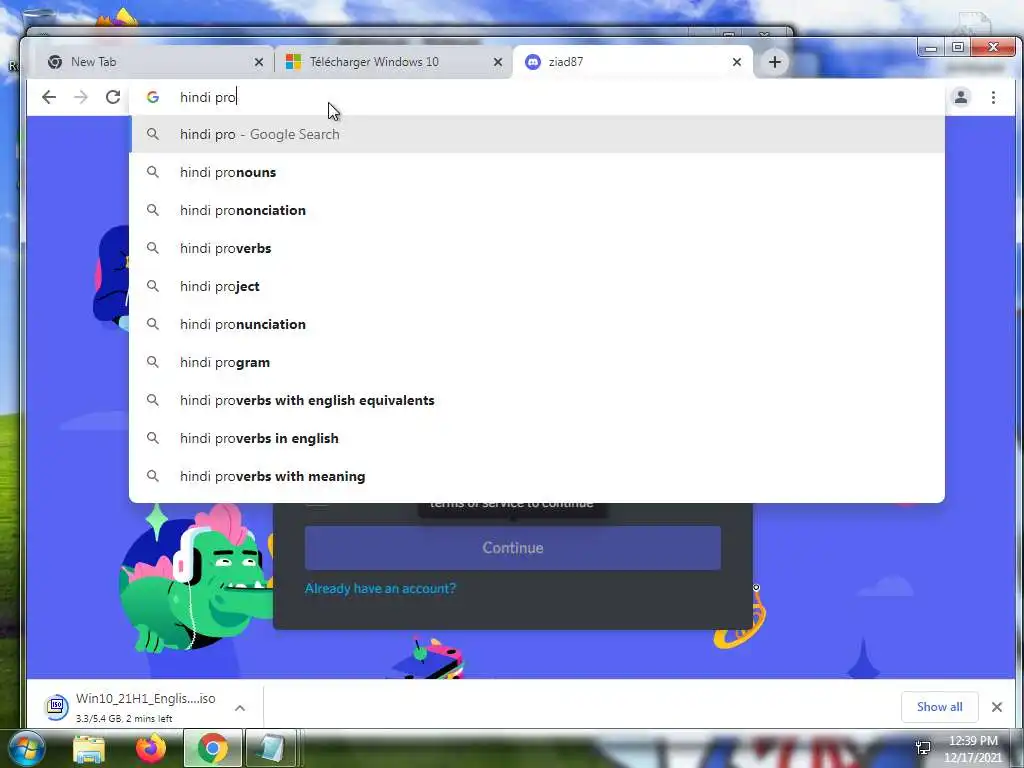Choose 'hindi proverbs in english' suggestion
This screenshot has width=1024, height=768.
(537, 438)
